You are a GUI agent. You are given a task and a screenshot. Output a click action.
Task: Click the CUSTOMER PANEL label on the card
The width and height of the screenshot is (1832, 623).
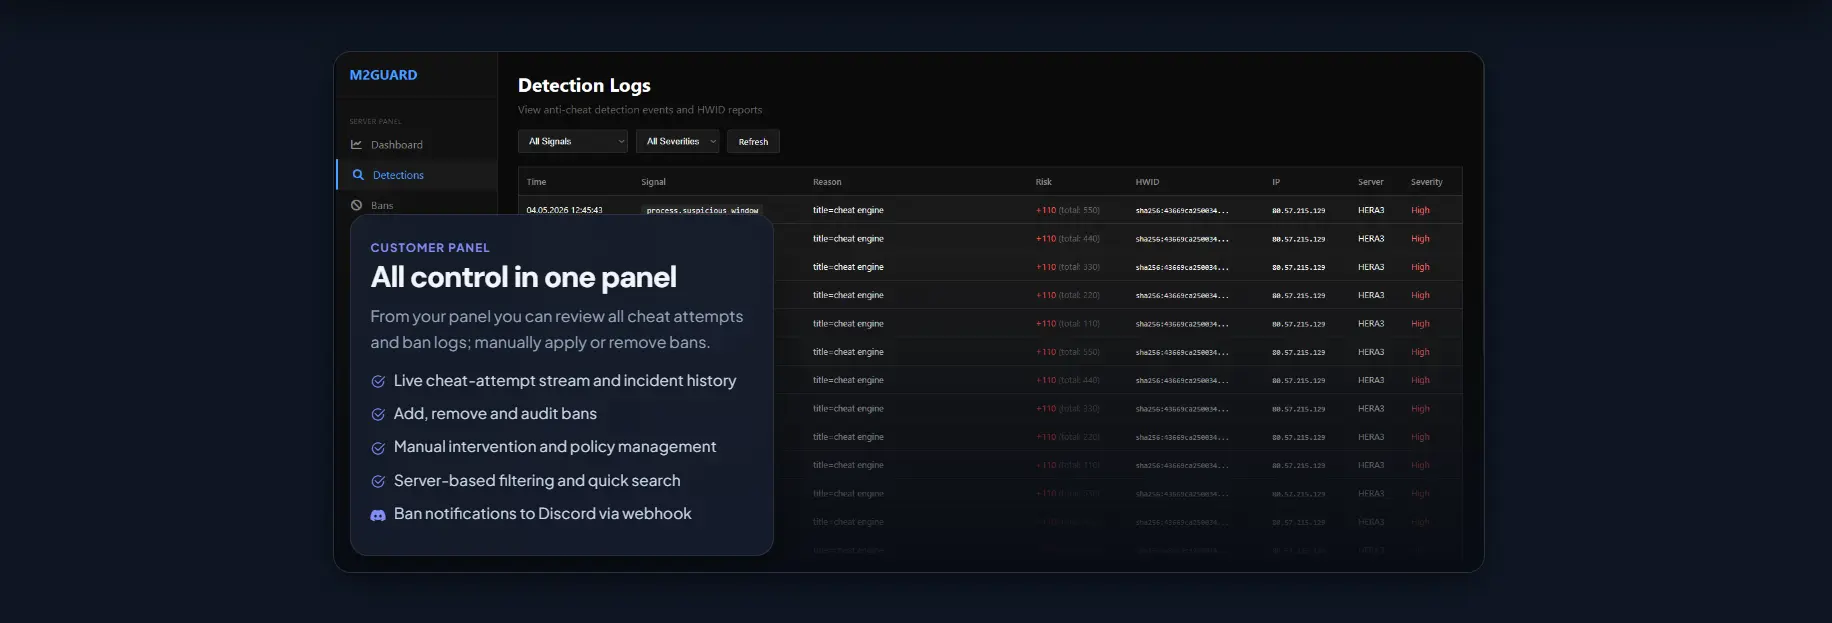click(430, 248)
